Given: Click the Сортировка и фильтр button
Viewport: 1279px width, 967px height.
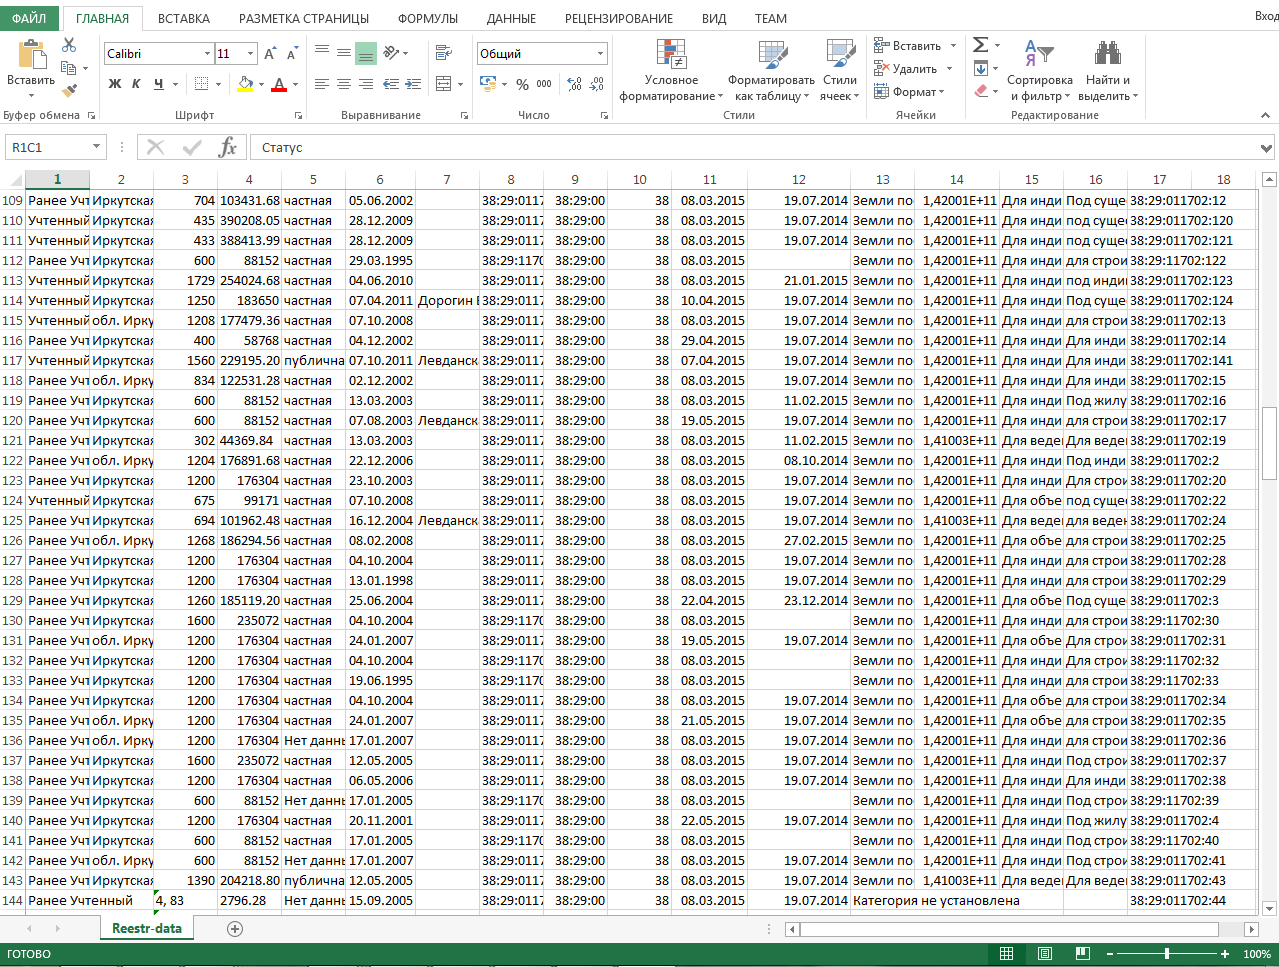Looking at the screenshot, I should [1039, 70].
